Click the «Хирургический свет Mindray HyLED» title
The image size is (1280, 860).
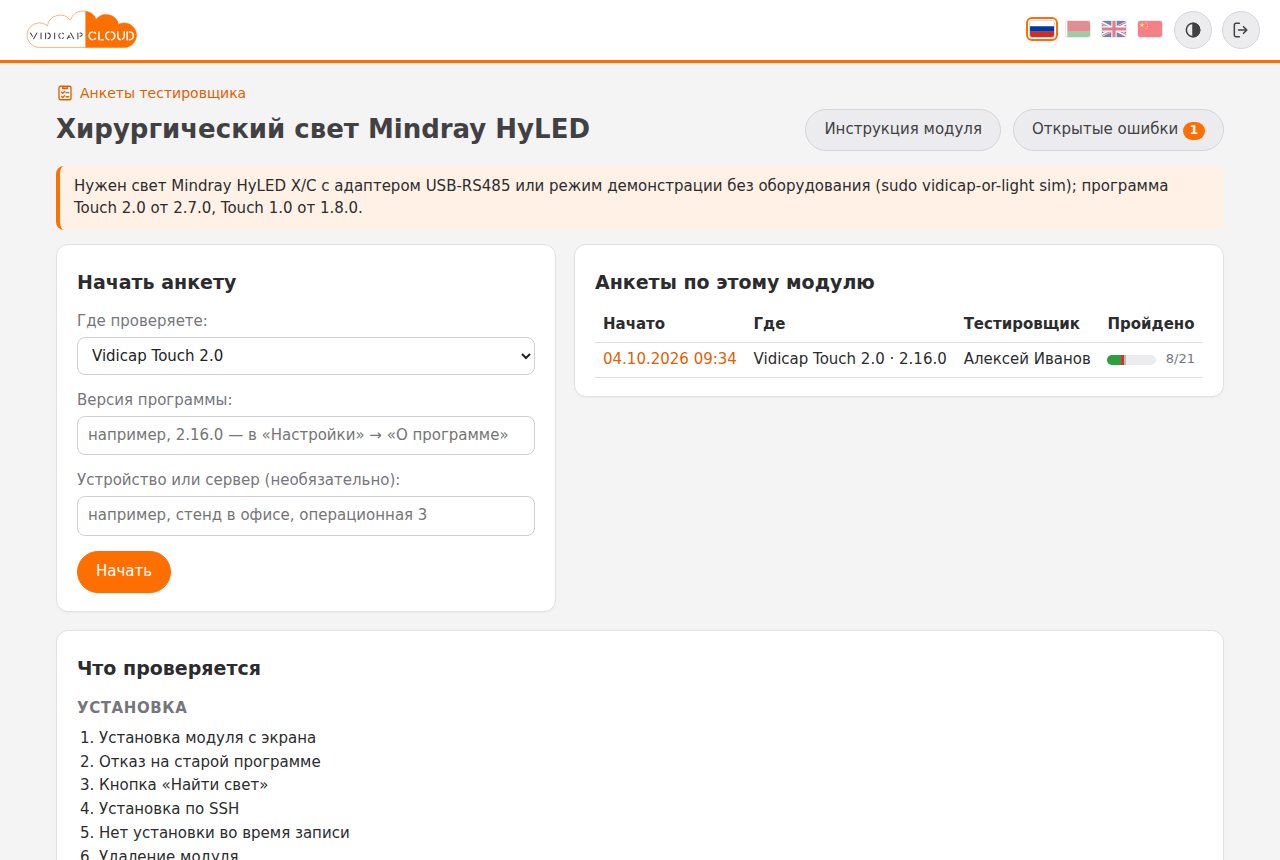323,129
